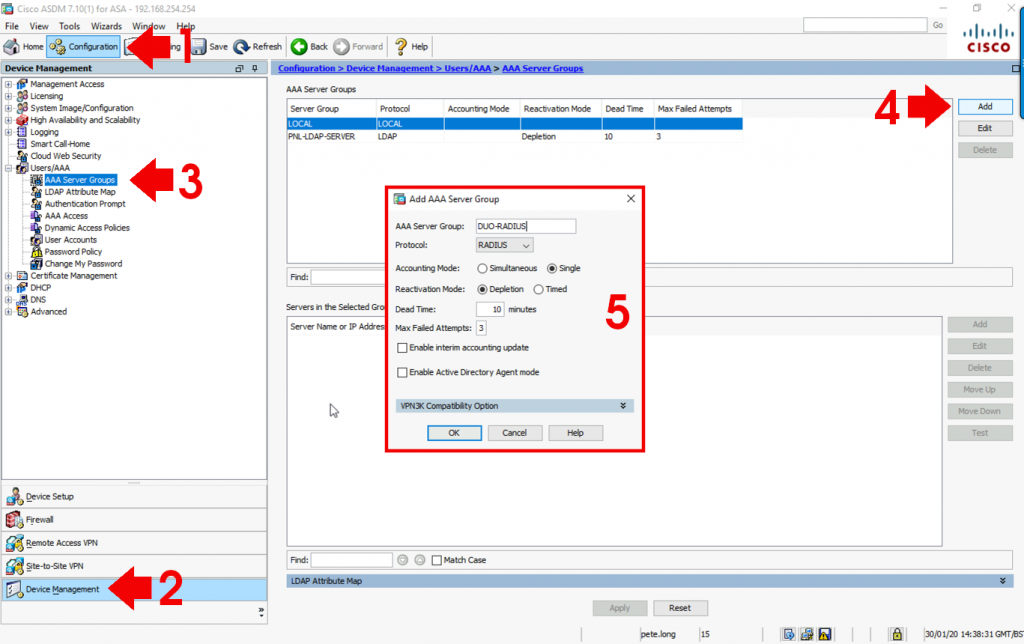Open User Accounts tree item
Image resolution: width=1024 pixels, height=644 pixels.
pos(71,240)
